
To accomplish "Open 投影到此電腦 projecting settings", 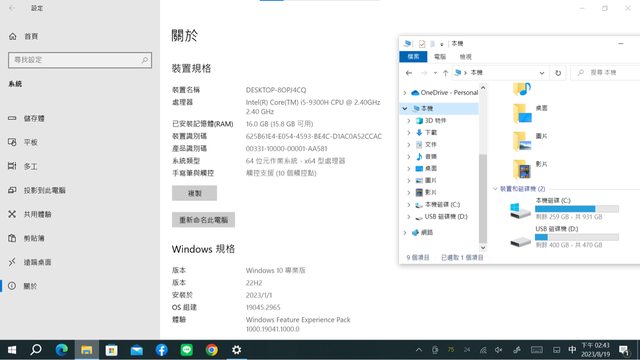I will 37,190.
